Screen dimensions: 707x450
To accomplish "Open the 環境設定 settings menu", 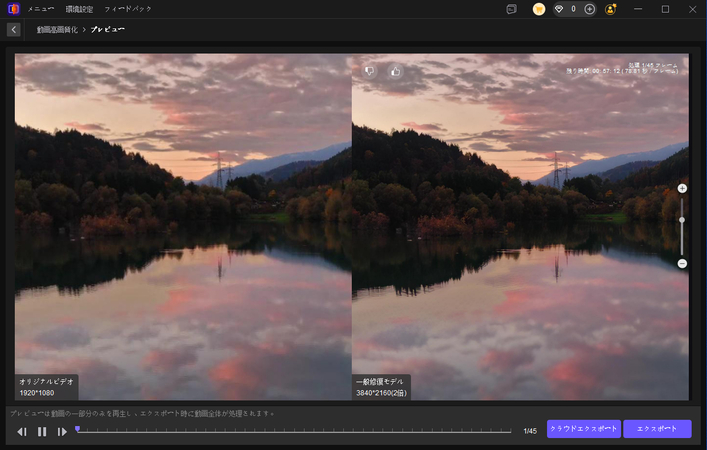I will (79, 9).
